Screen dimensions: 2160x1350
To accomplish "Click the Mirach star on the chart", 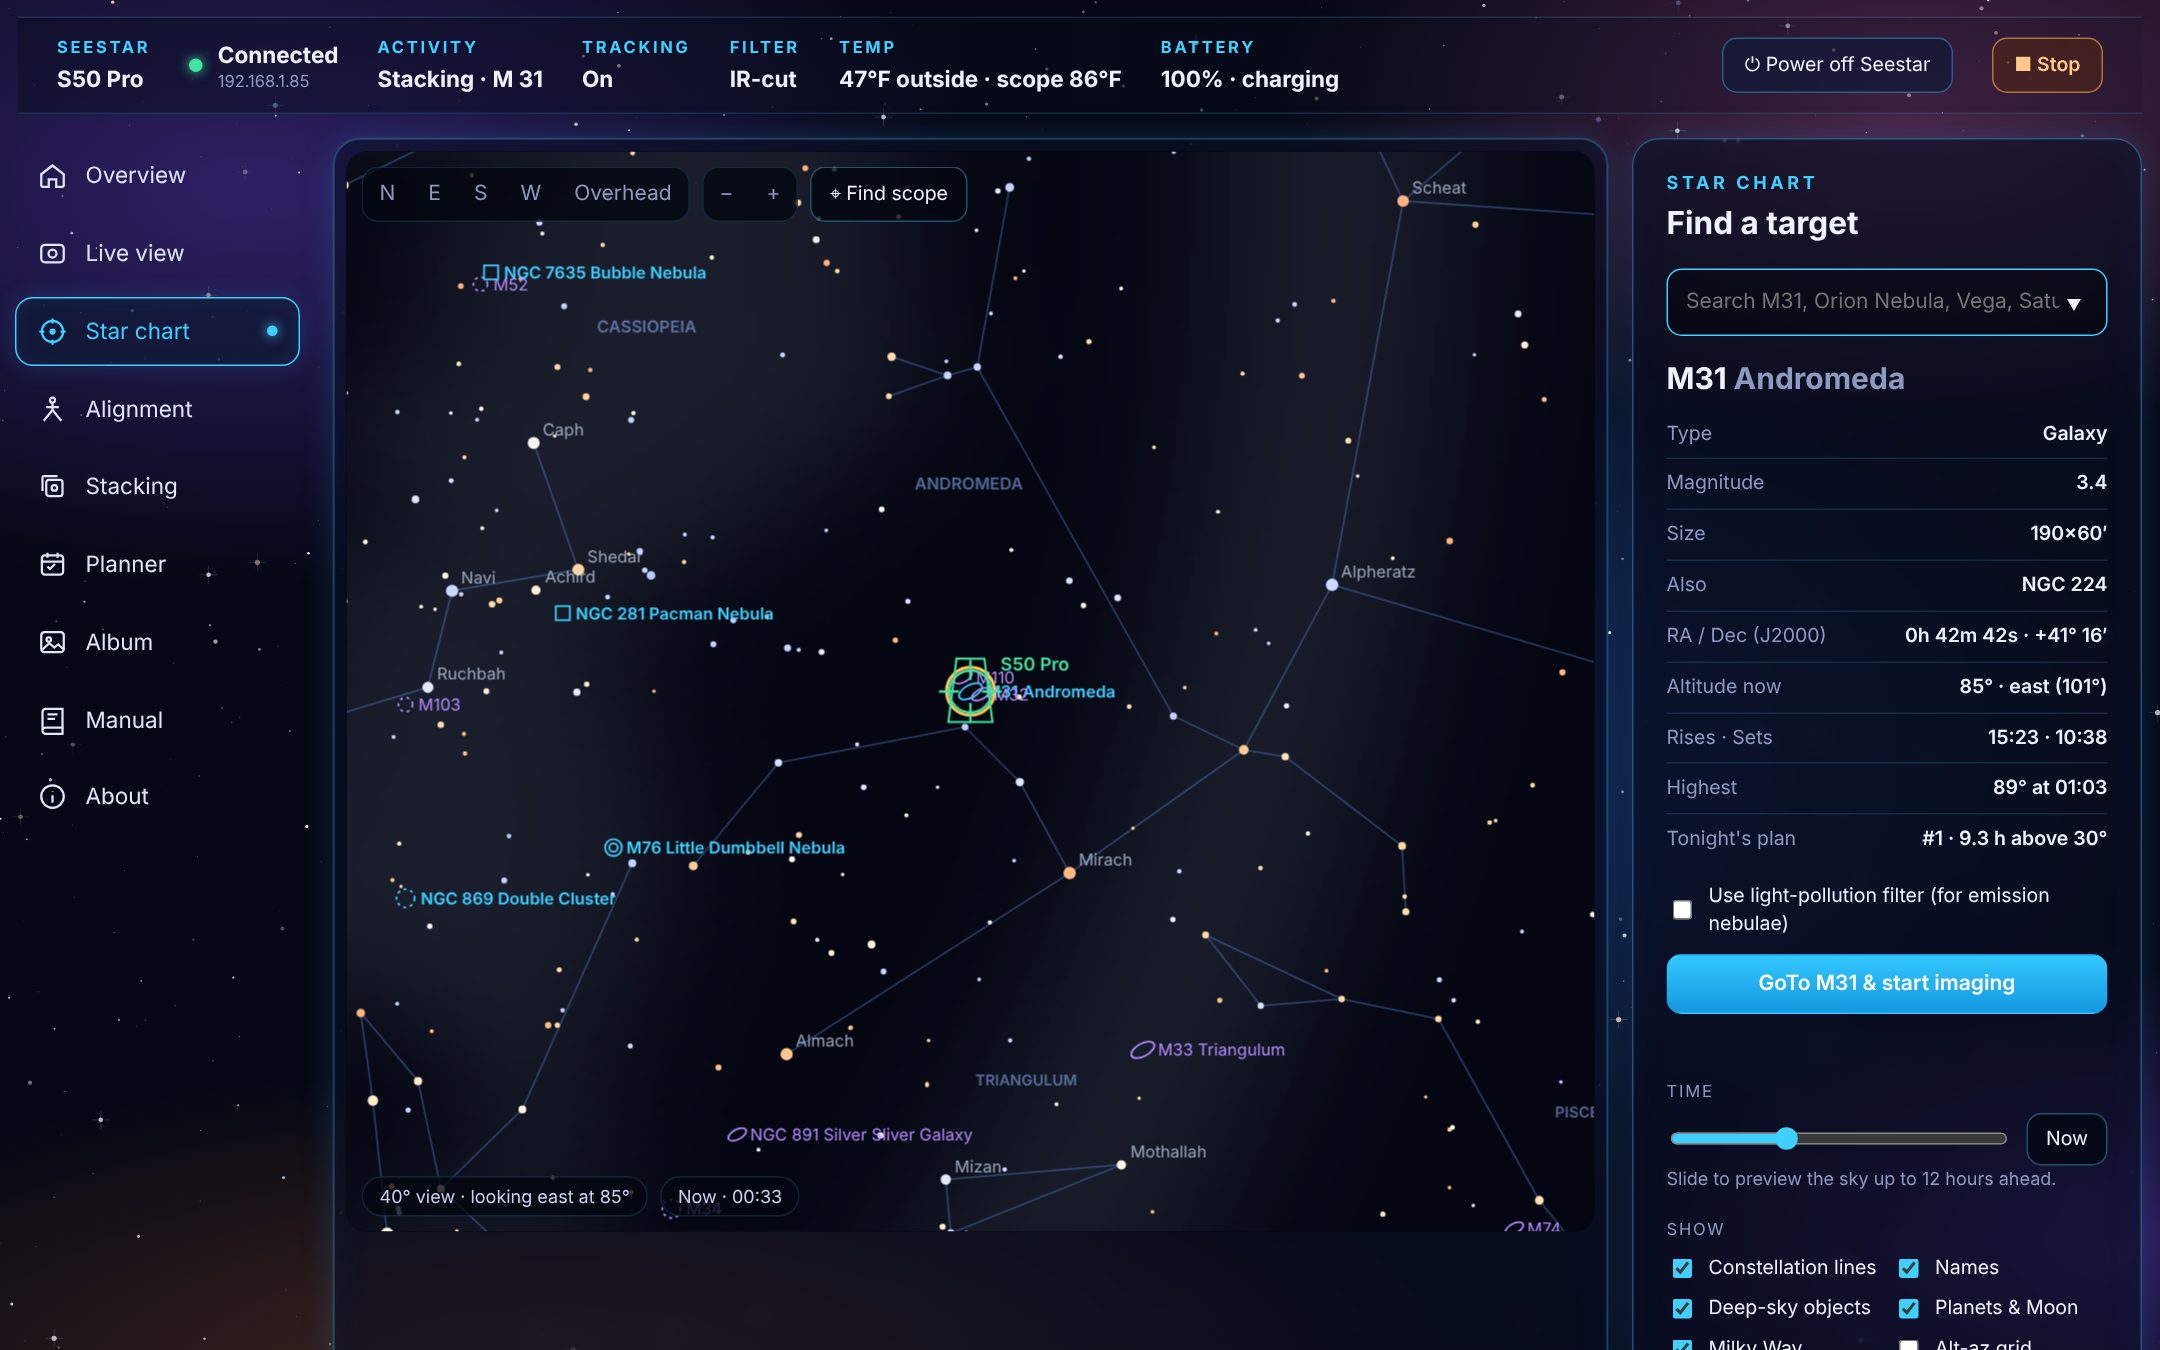I will [1069, 873].
